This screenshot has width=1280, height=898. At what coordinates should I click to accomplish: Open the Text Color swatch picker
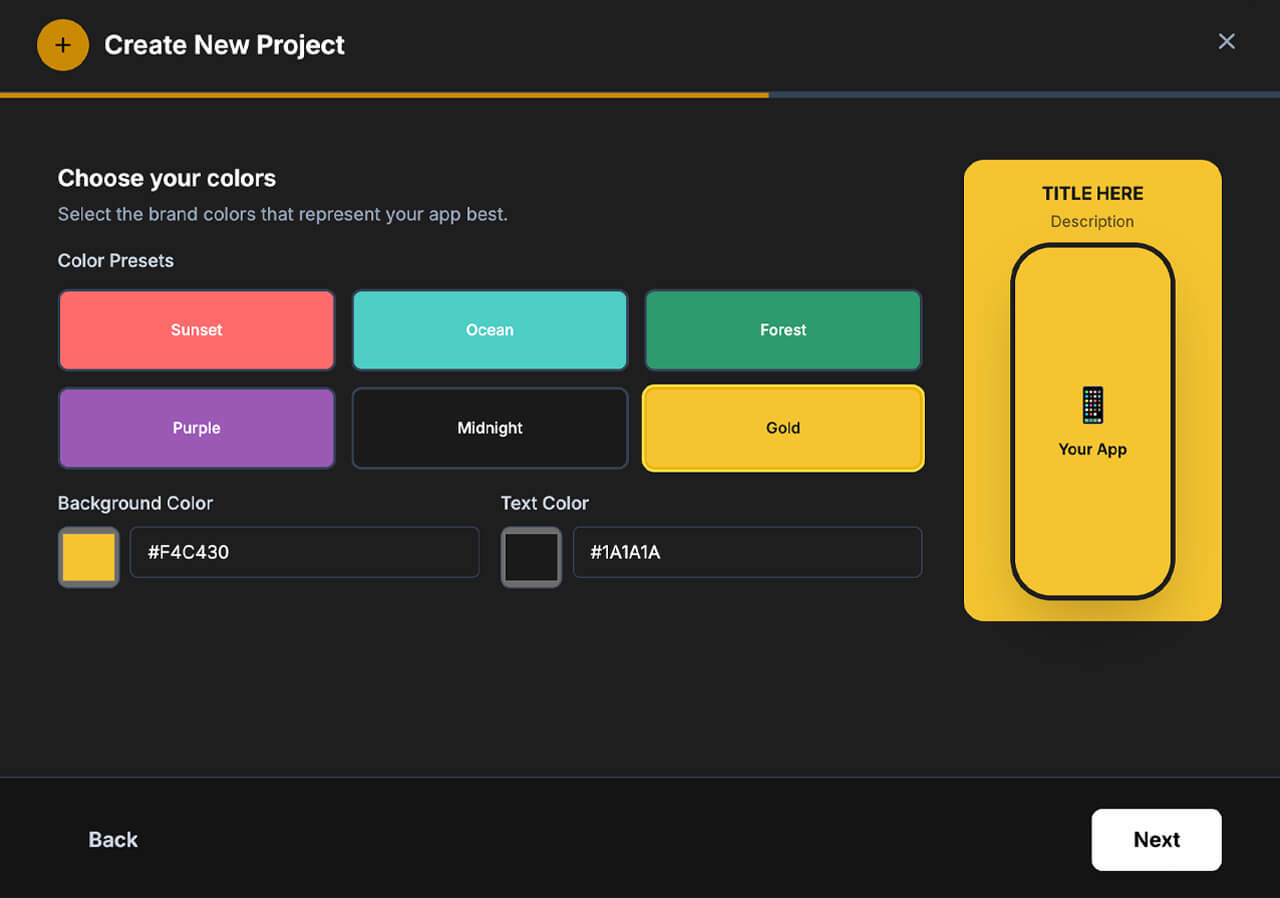click(531, 557)
